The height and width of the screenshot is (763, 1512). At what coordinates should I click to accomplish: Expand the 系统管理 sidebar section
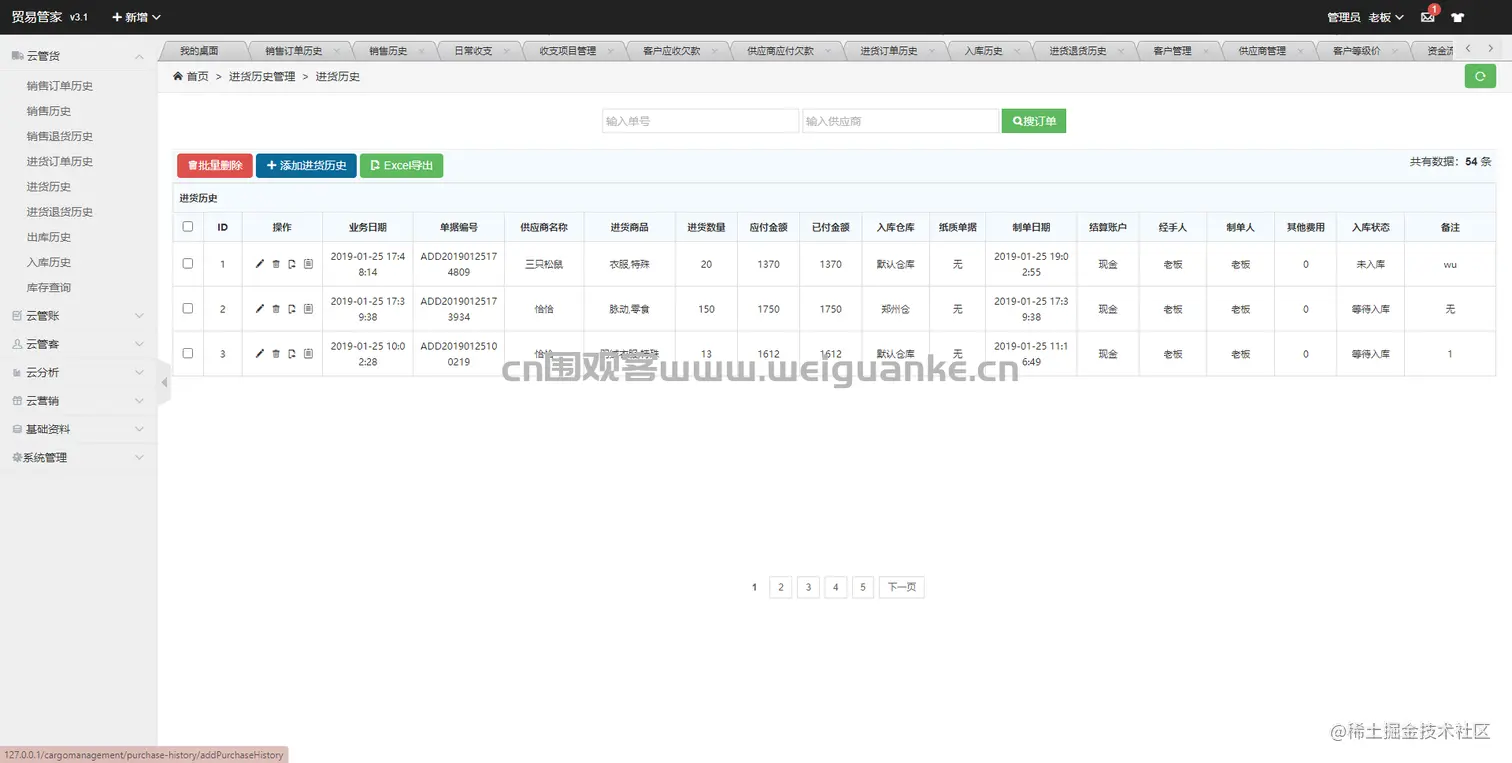(78, 457)
